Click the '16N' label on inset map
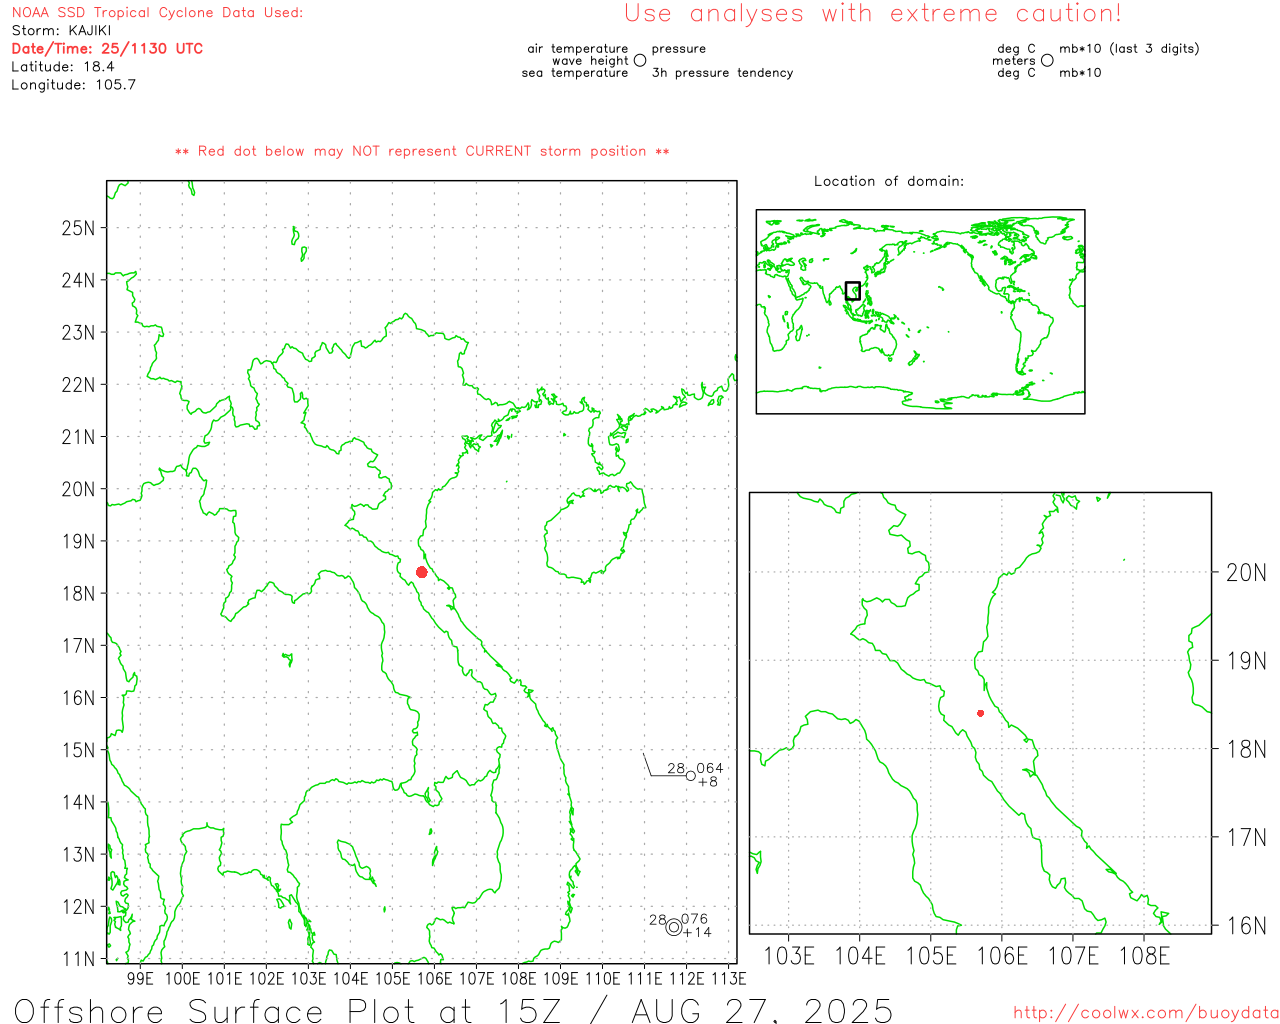 pos(1246,926)
